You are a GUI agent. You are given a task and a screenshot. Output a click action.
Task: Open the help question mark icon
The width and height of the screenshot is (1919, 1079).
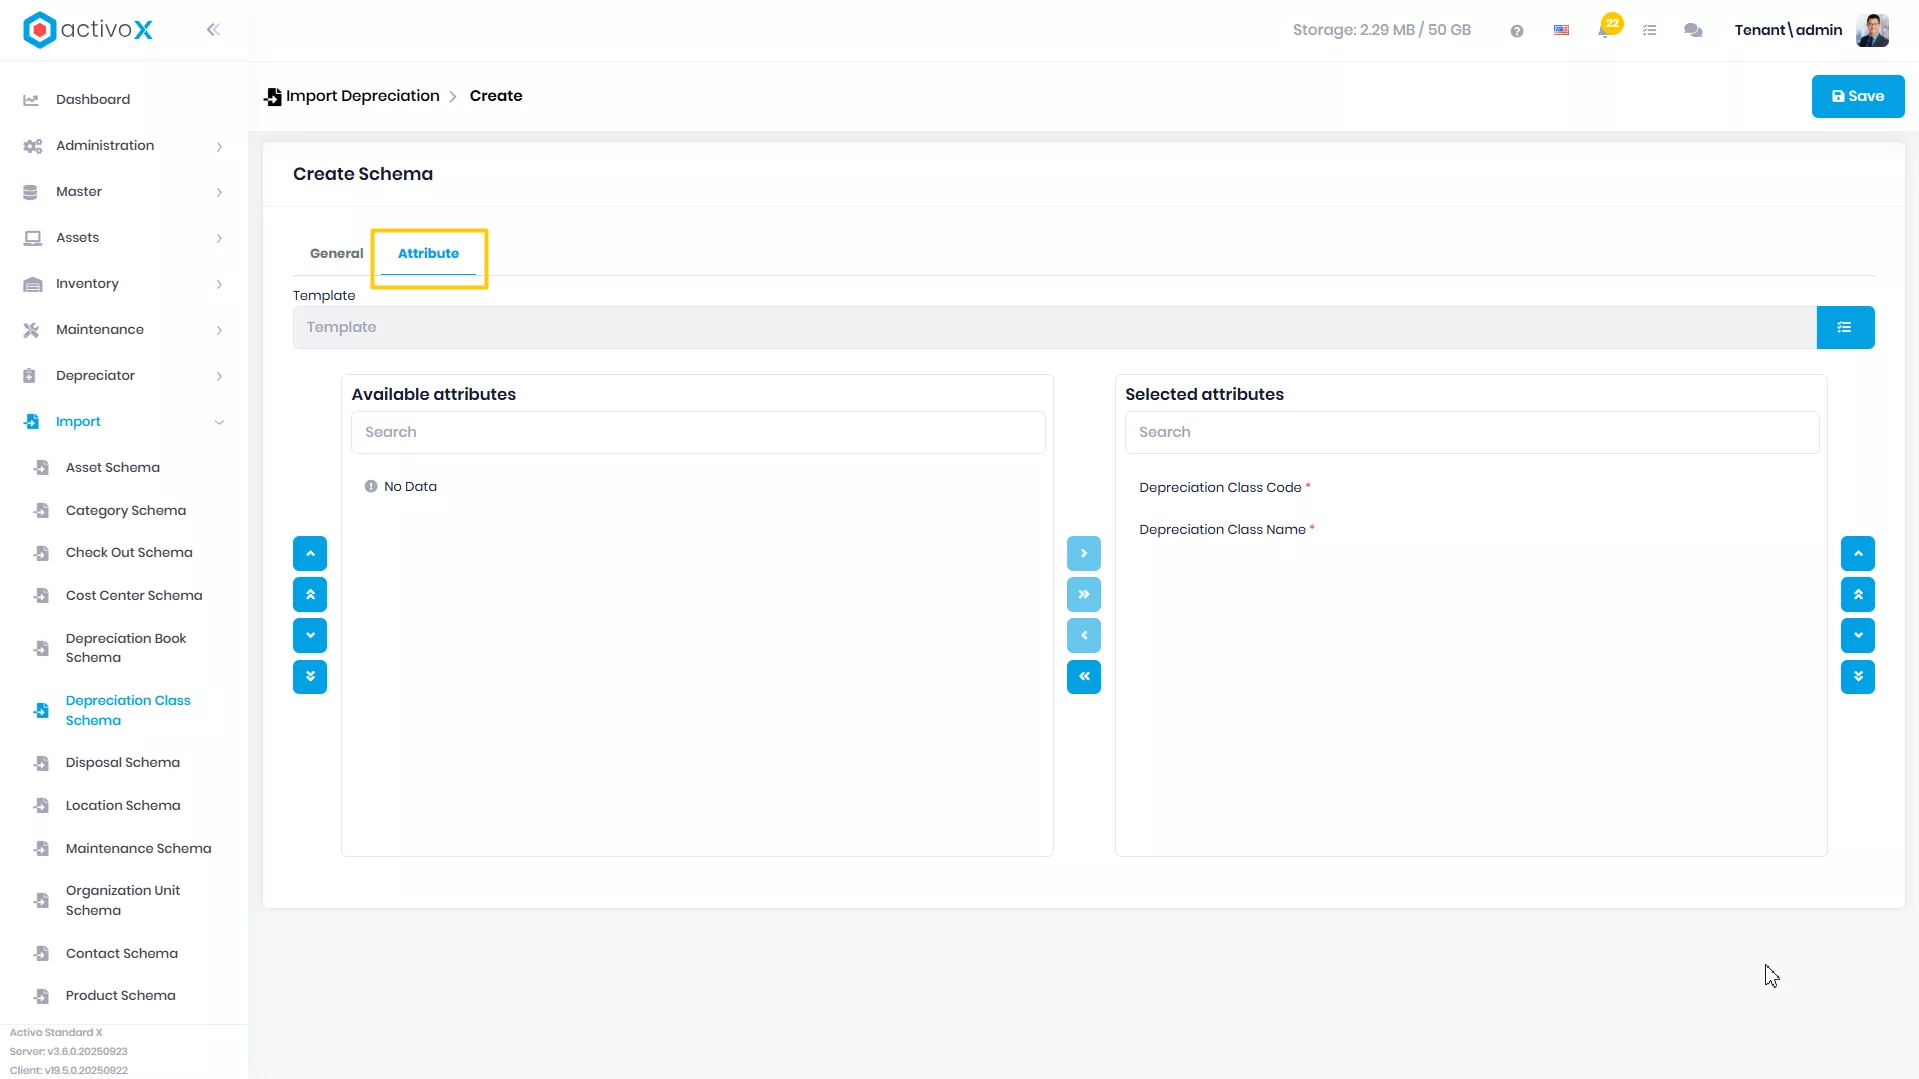pos(1517,31)
